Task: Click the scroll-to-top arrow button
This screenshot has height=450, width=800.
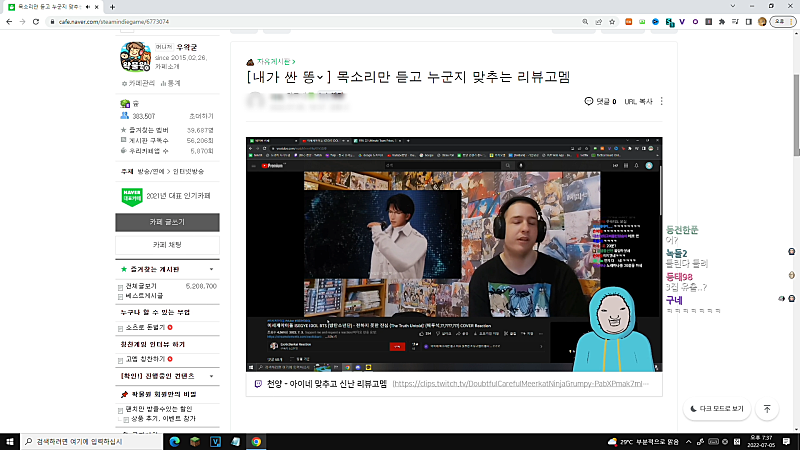Action: pos(767,409)
